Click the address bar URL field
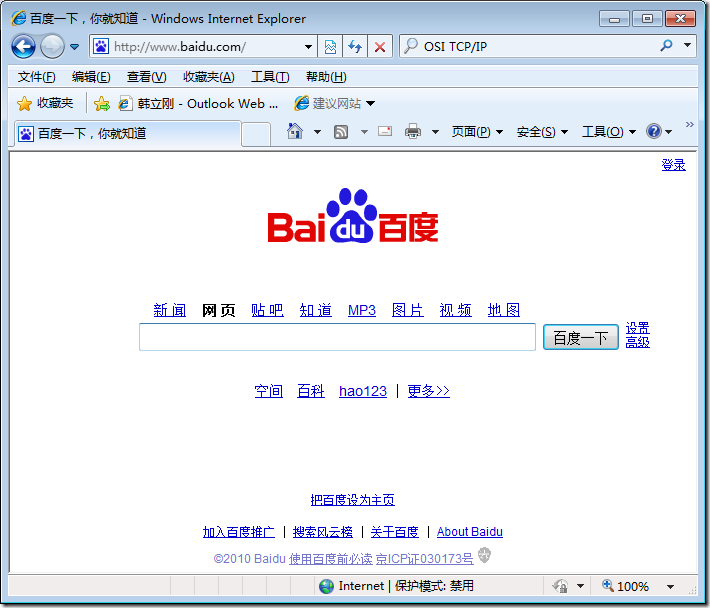Screen dimensions: 710x608 pos(204,46)
